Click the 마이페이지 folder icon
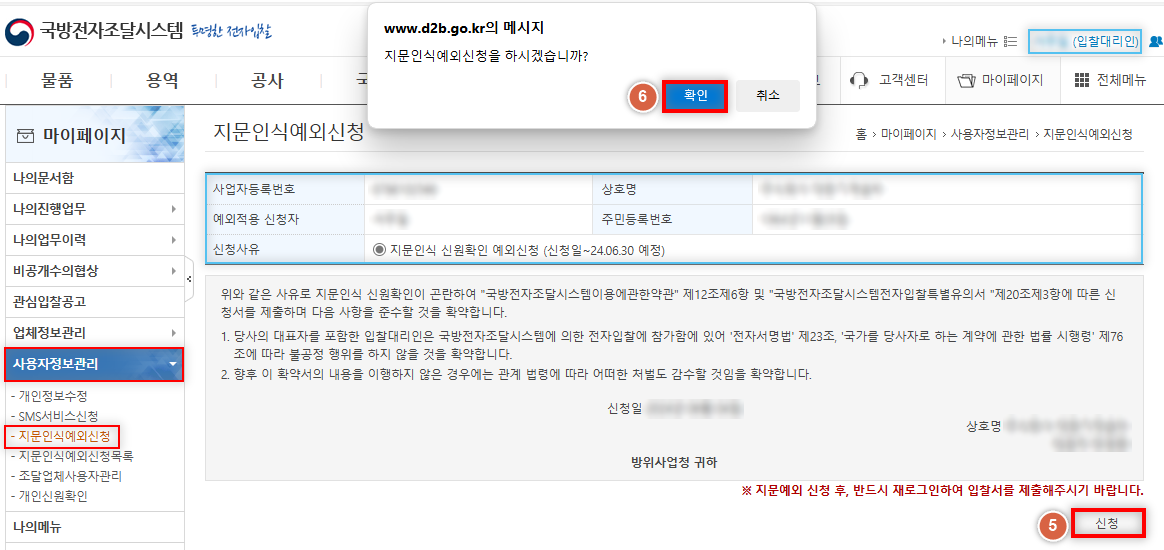The image size is (1164, 550). click(965, 80)
